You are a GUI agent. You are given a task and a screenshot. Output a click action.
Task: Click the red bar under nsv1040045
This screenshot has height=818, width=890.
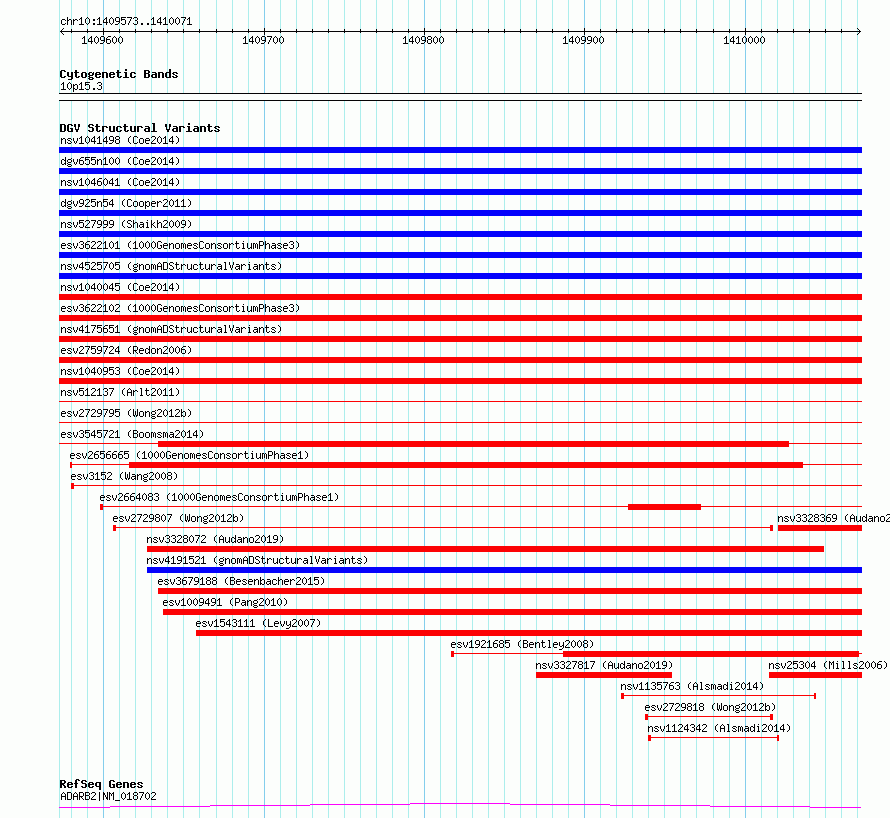tap(460, 297)
